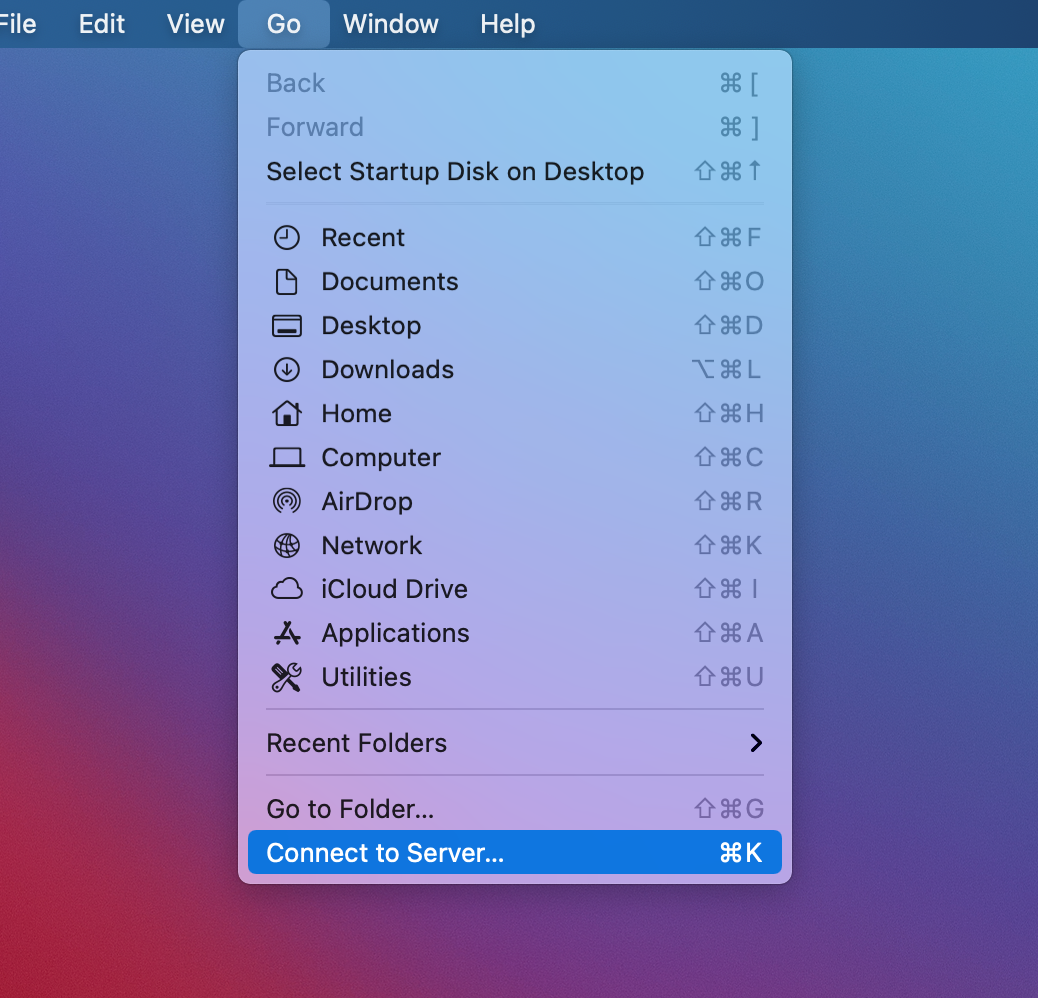
Task: Click the Network label
Action: tap(371, 545)
